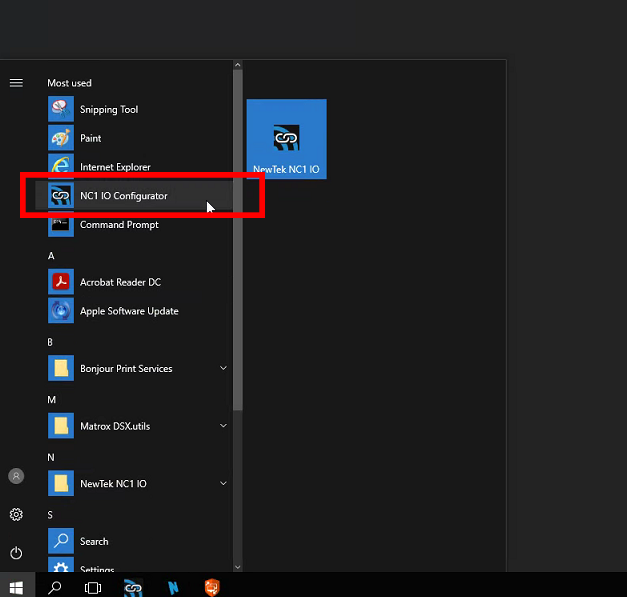Screen dimensions: 627x597
Task: Open the Search app entry
Action: coord(93,541)
